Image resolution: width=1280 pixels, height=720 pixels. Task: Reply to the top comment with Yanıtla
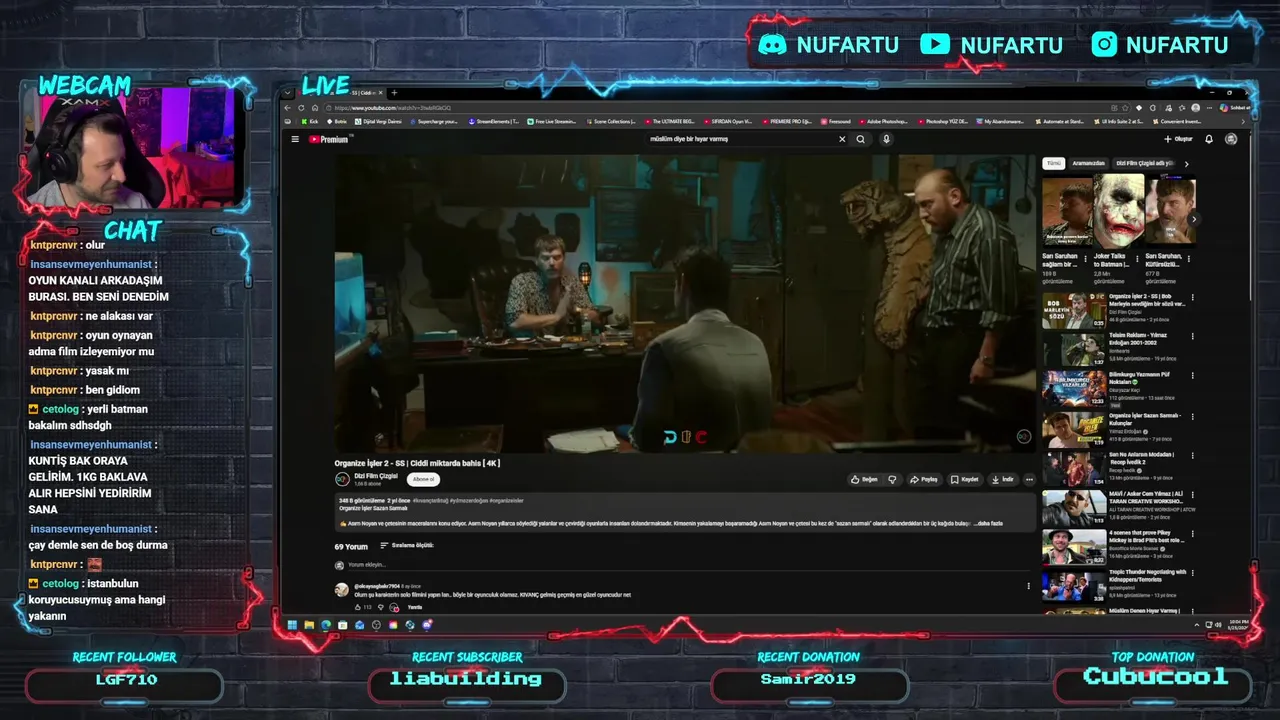pyautogui.click(x=414, y=607)
